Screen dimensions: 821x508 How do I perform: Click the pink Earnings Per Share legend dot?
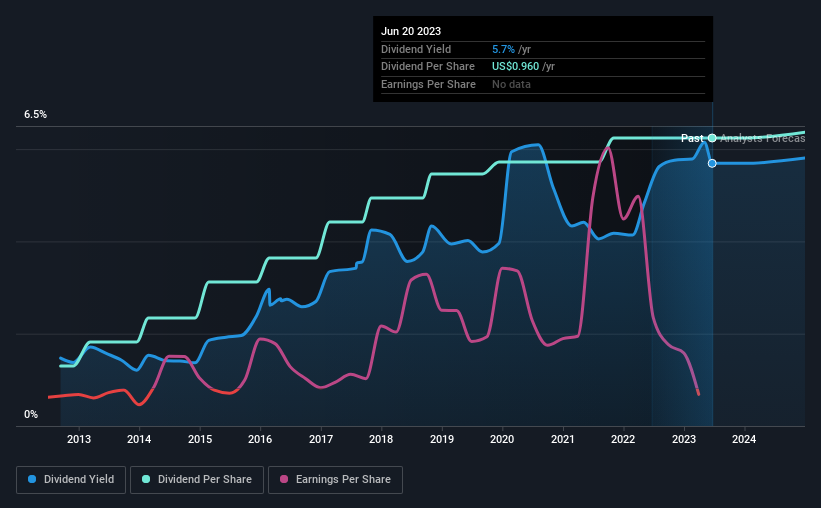284,479
